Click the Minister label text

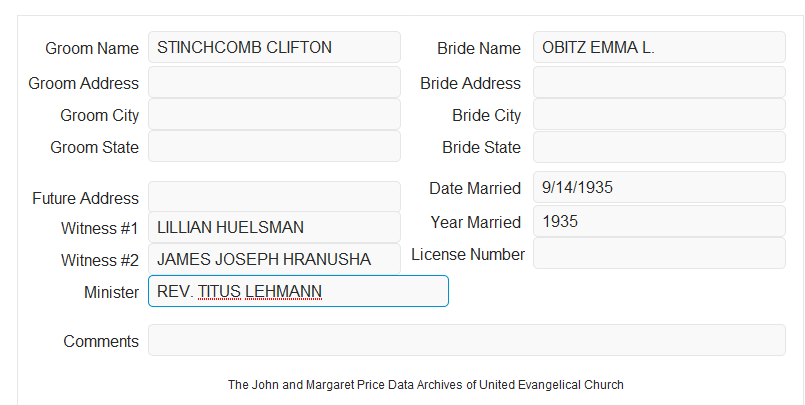point(111,292)
